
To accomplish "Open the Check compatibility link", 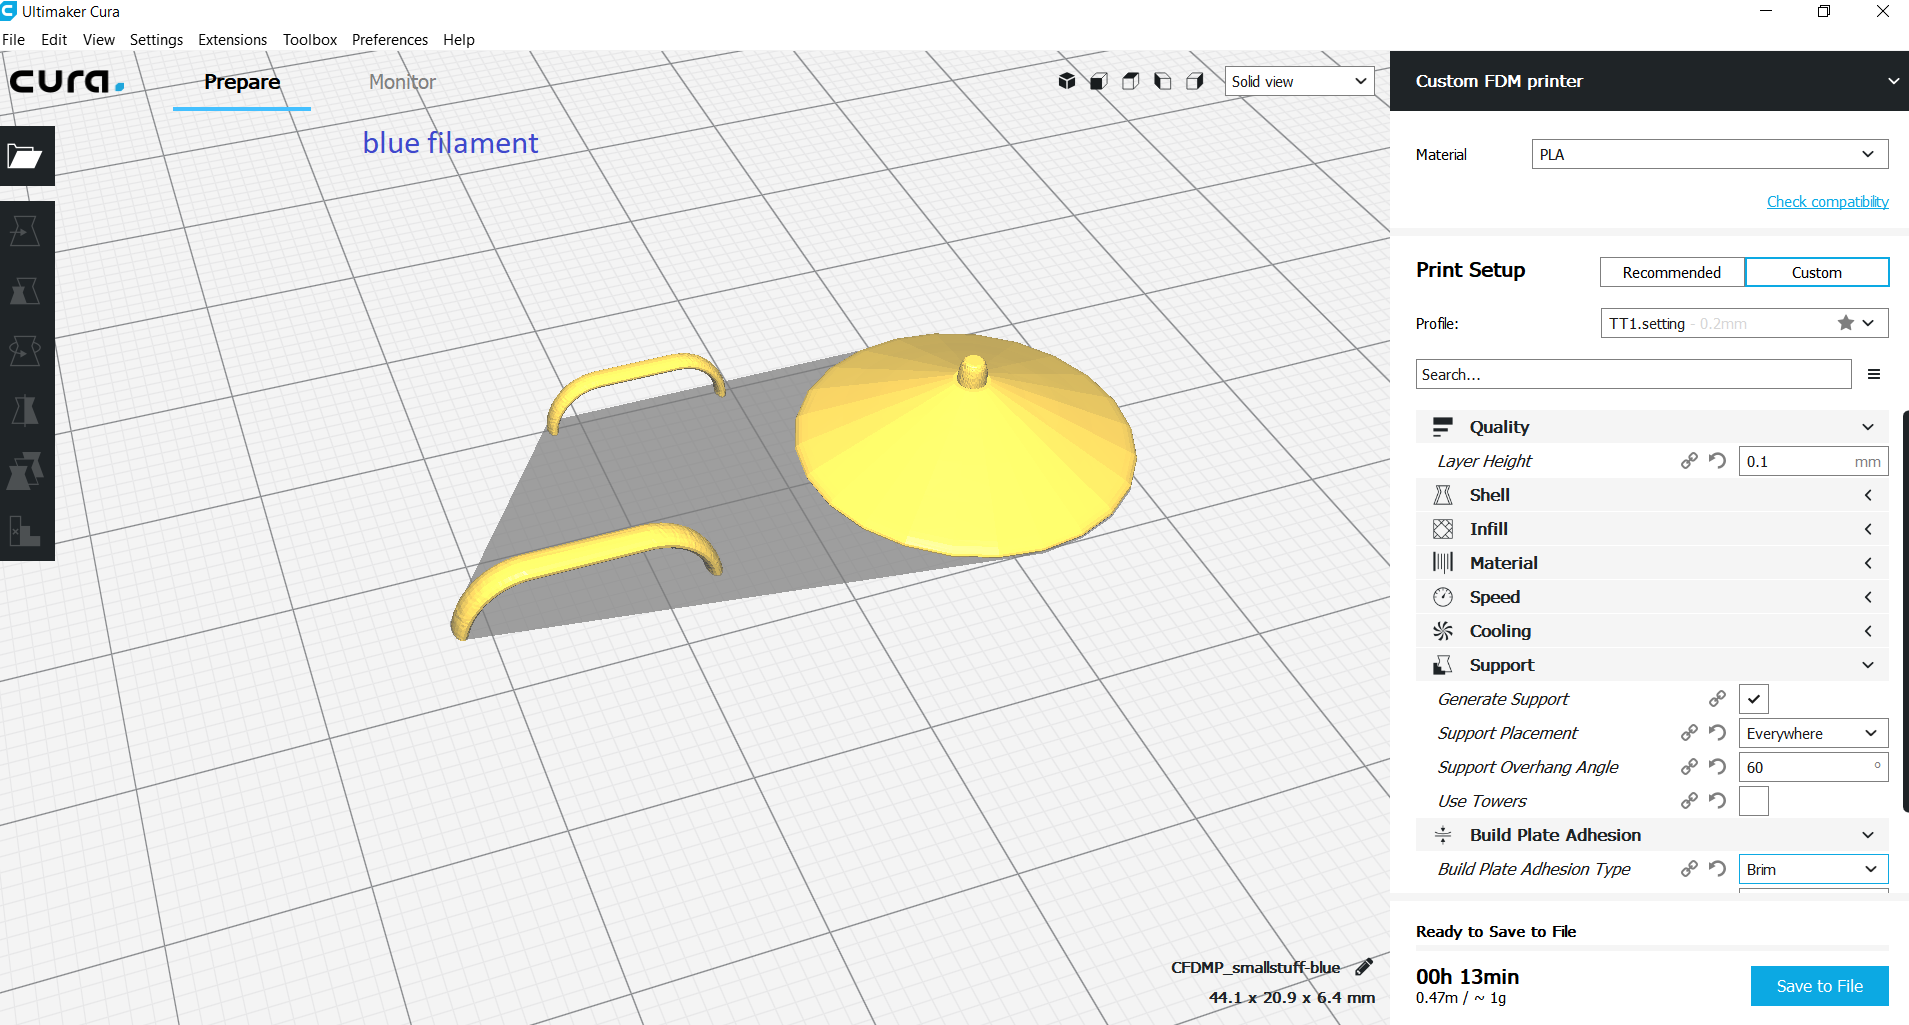I will pyautogui.click(x=1827, y=201).
